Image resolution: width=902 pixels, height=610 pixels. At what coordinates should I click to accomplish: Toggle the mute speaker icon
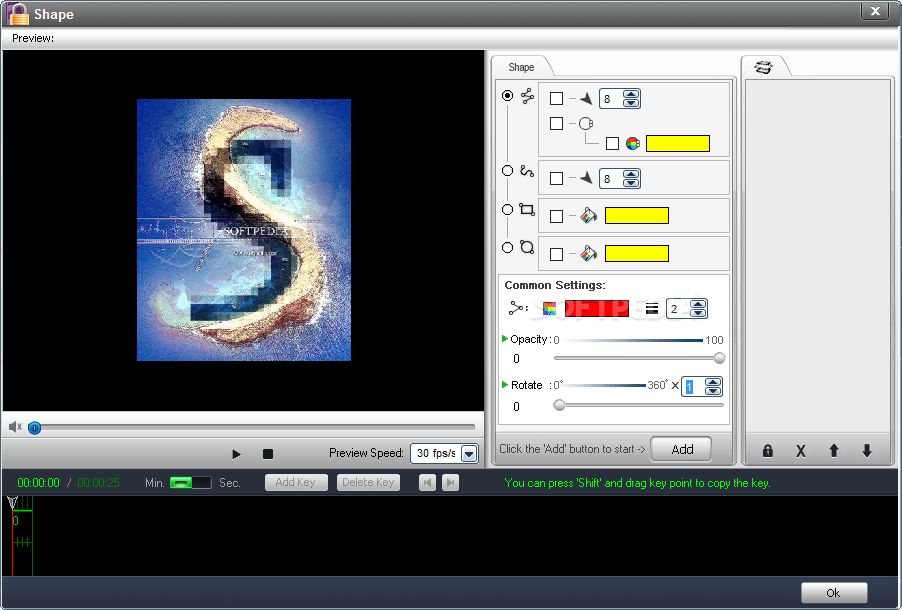click(15, 427)
